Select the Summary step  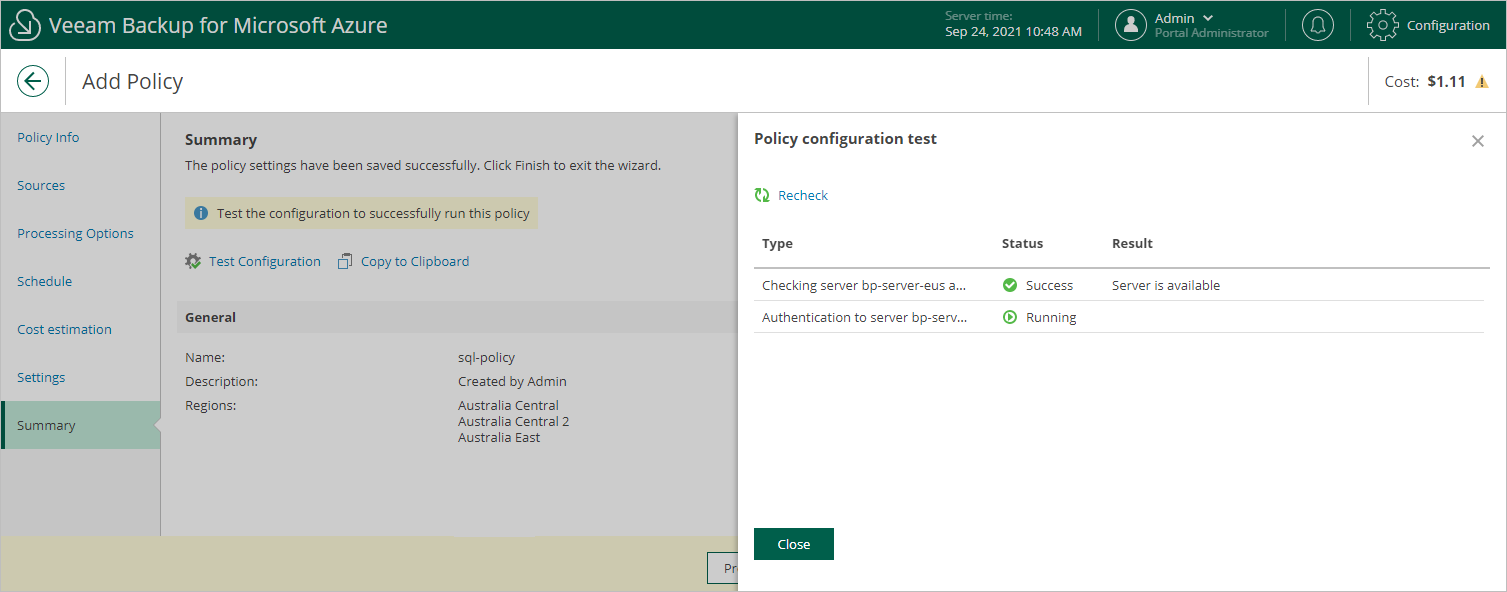point(80,425)
